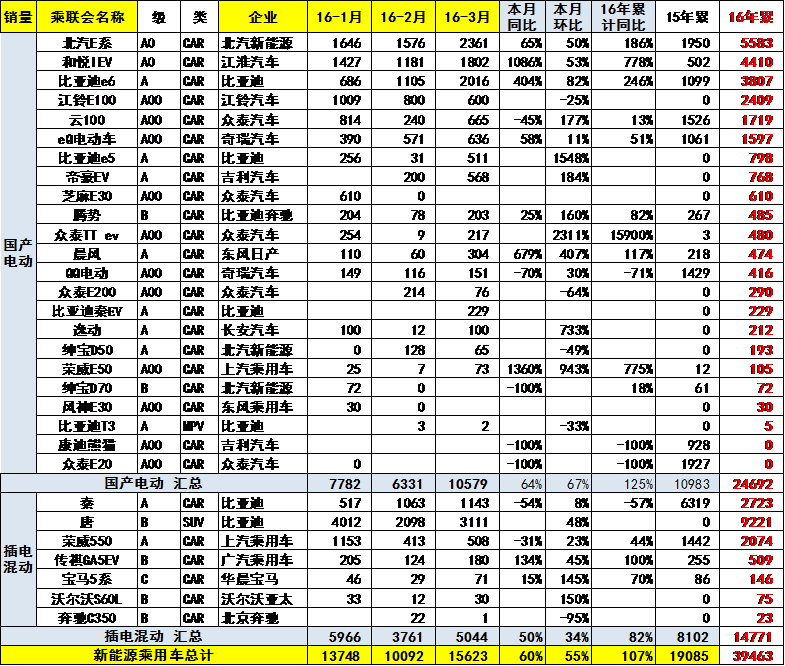Click the 康迪熊猫 model name cell
Screen dimensions: 785x666
(87, 445)
